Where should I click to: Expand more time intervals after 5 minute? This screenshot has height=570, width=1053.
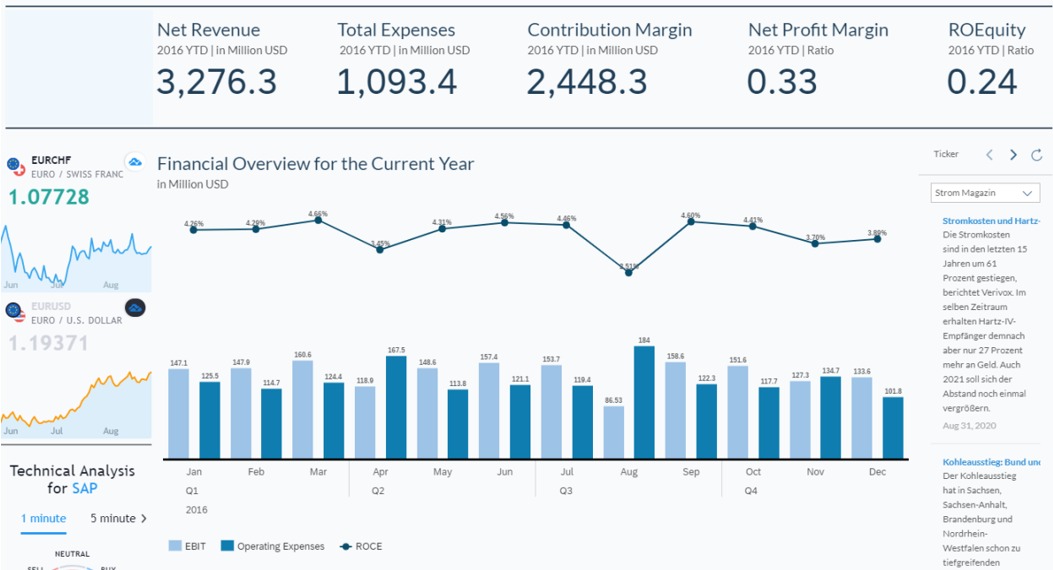144,518
